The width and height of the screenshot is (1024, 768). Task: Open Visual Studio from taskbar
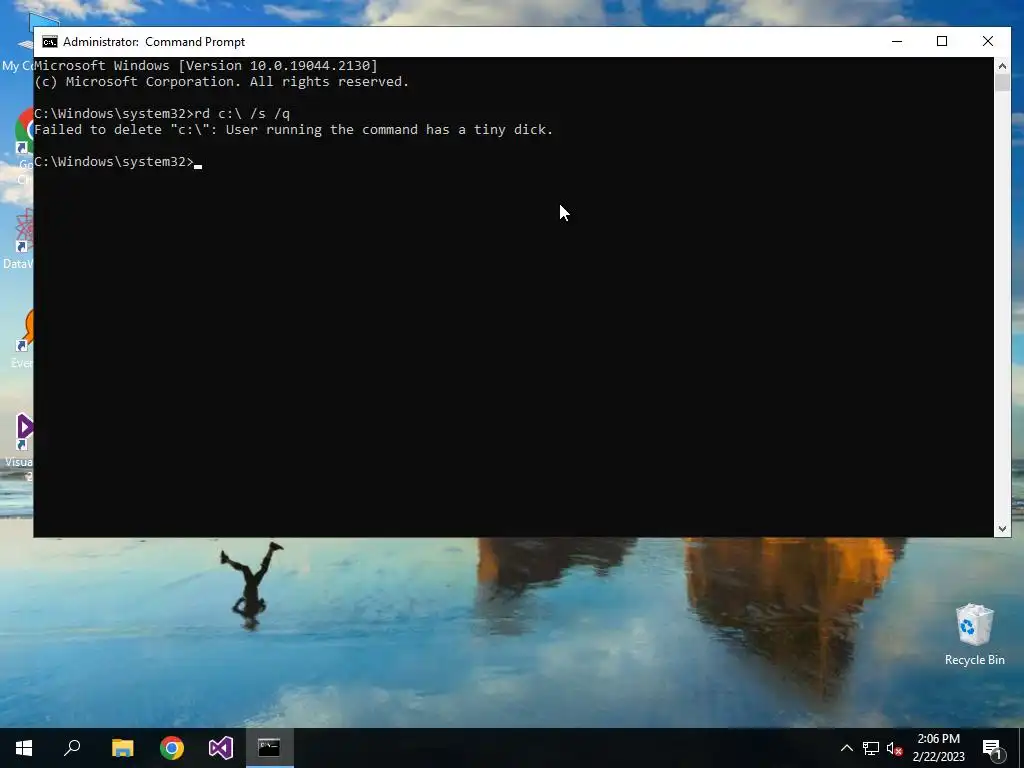click(221, 748)
